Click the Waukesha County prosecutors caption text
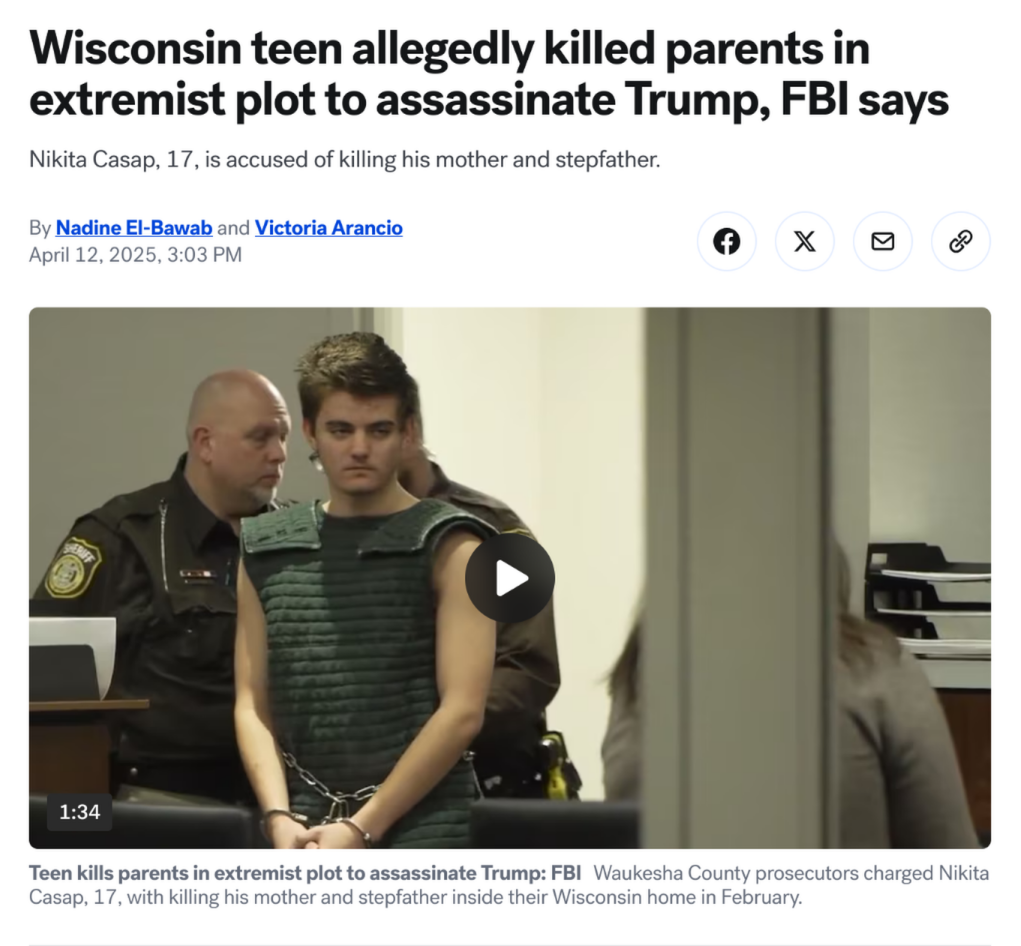 (x=509, y=885)
